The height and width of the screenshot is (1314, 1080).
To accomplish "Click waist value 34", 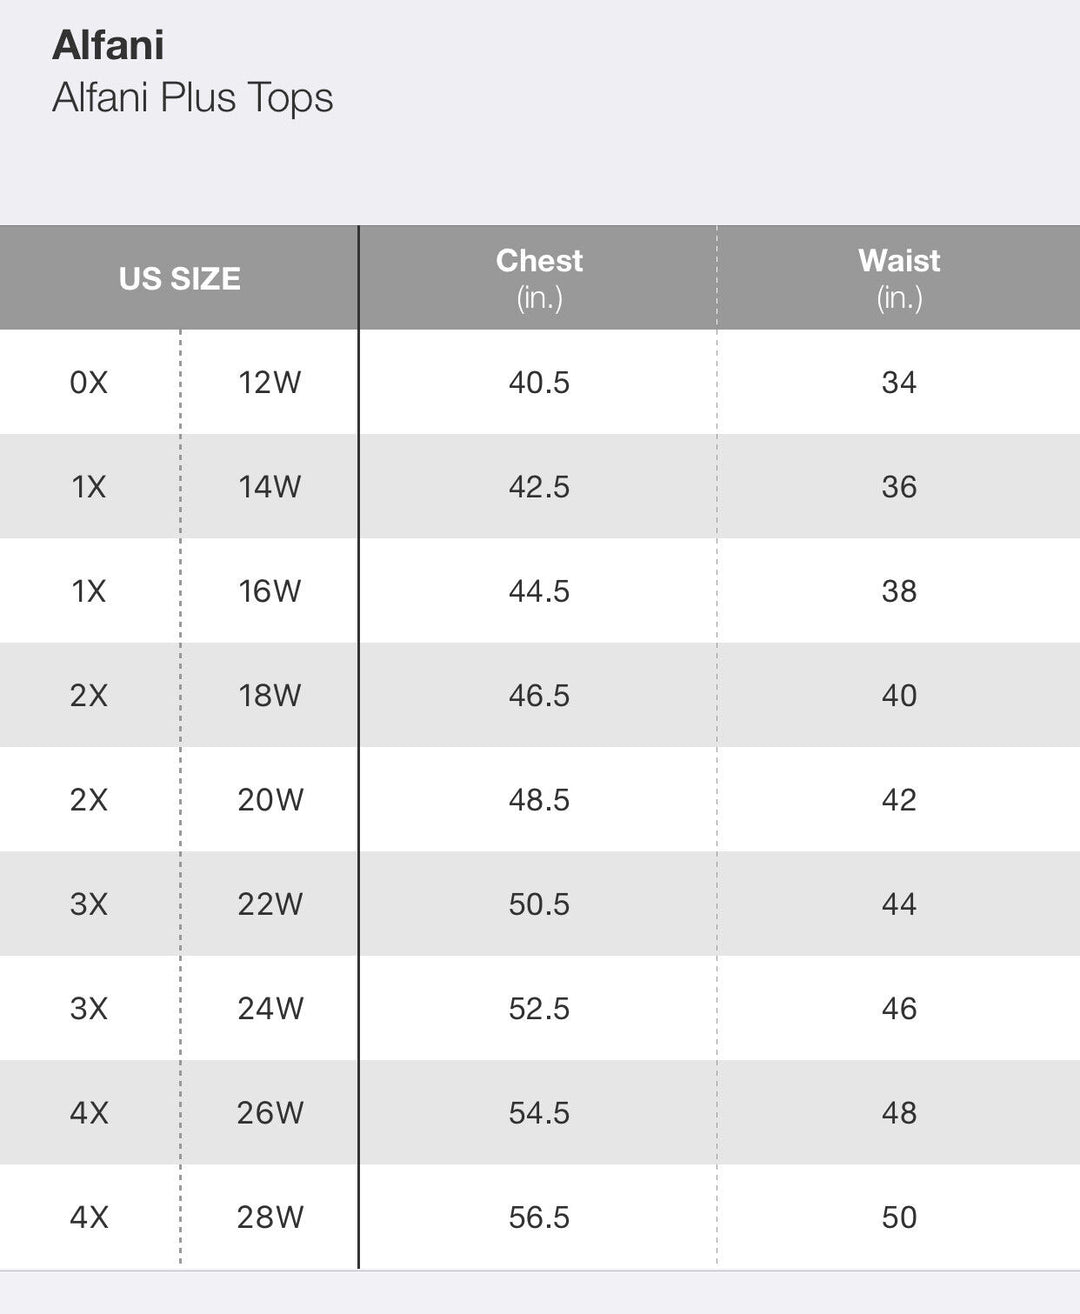I will pyautogui.click(x=899, y=382).
